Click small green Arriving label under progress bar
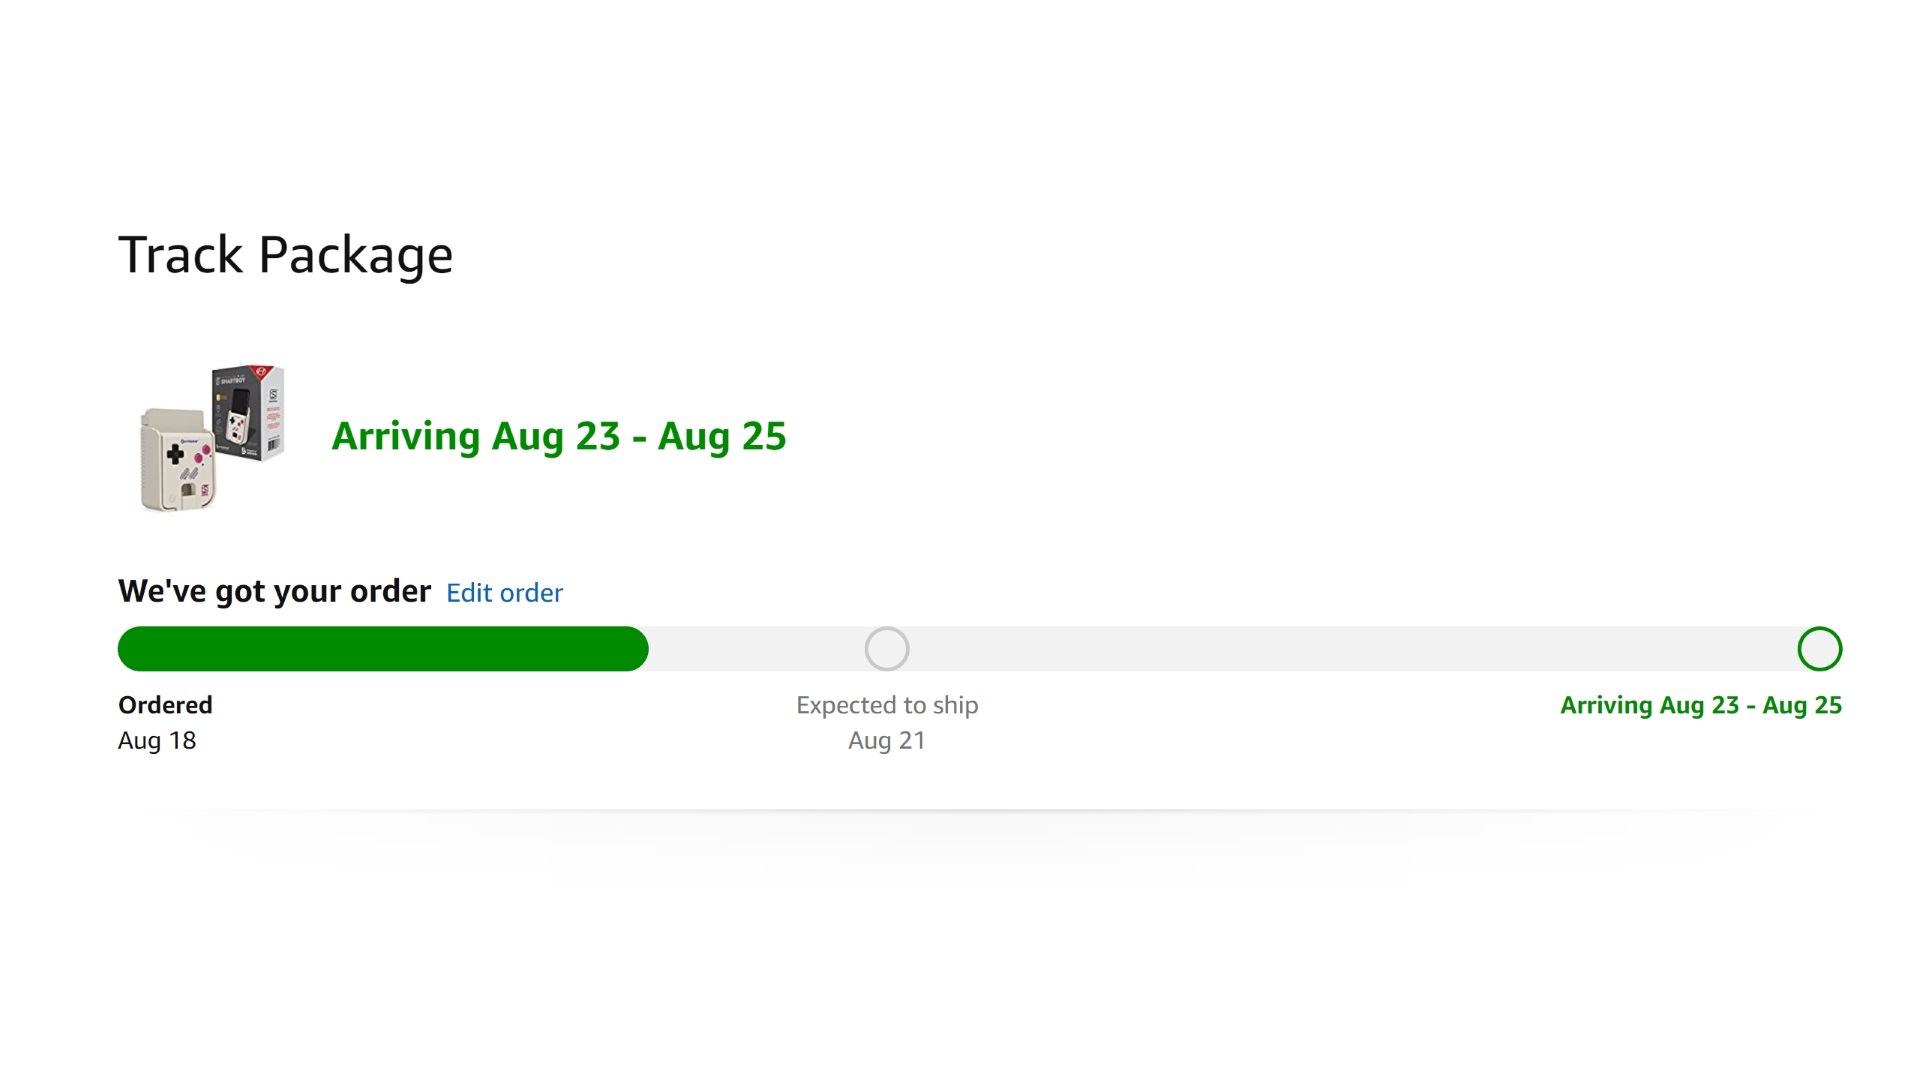Viewport: 1920px width, 1080px height. [1700, 705]
